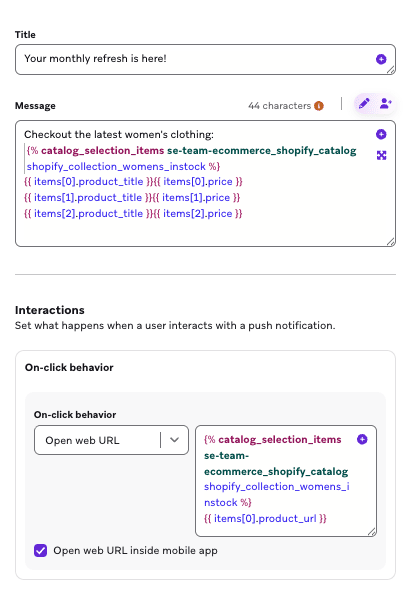Screen dimensions: 414x592
Task: Click the plus icon in URL field
Action: 362,439
